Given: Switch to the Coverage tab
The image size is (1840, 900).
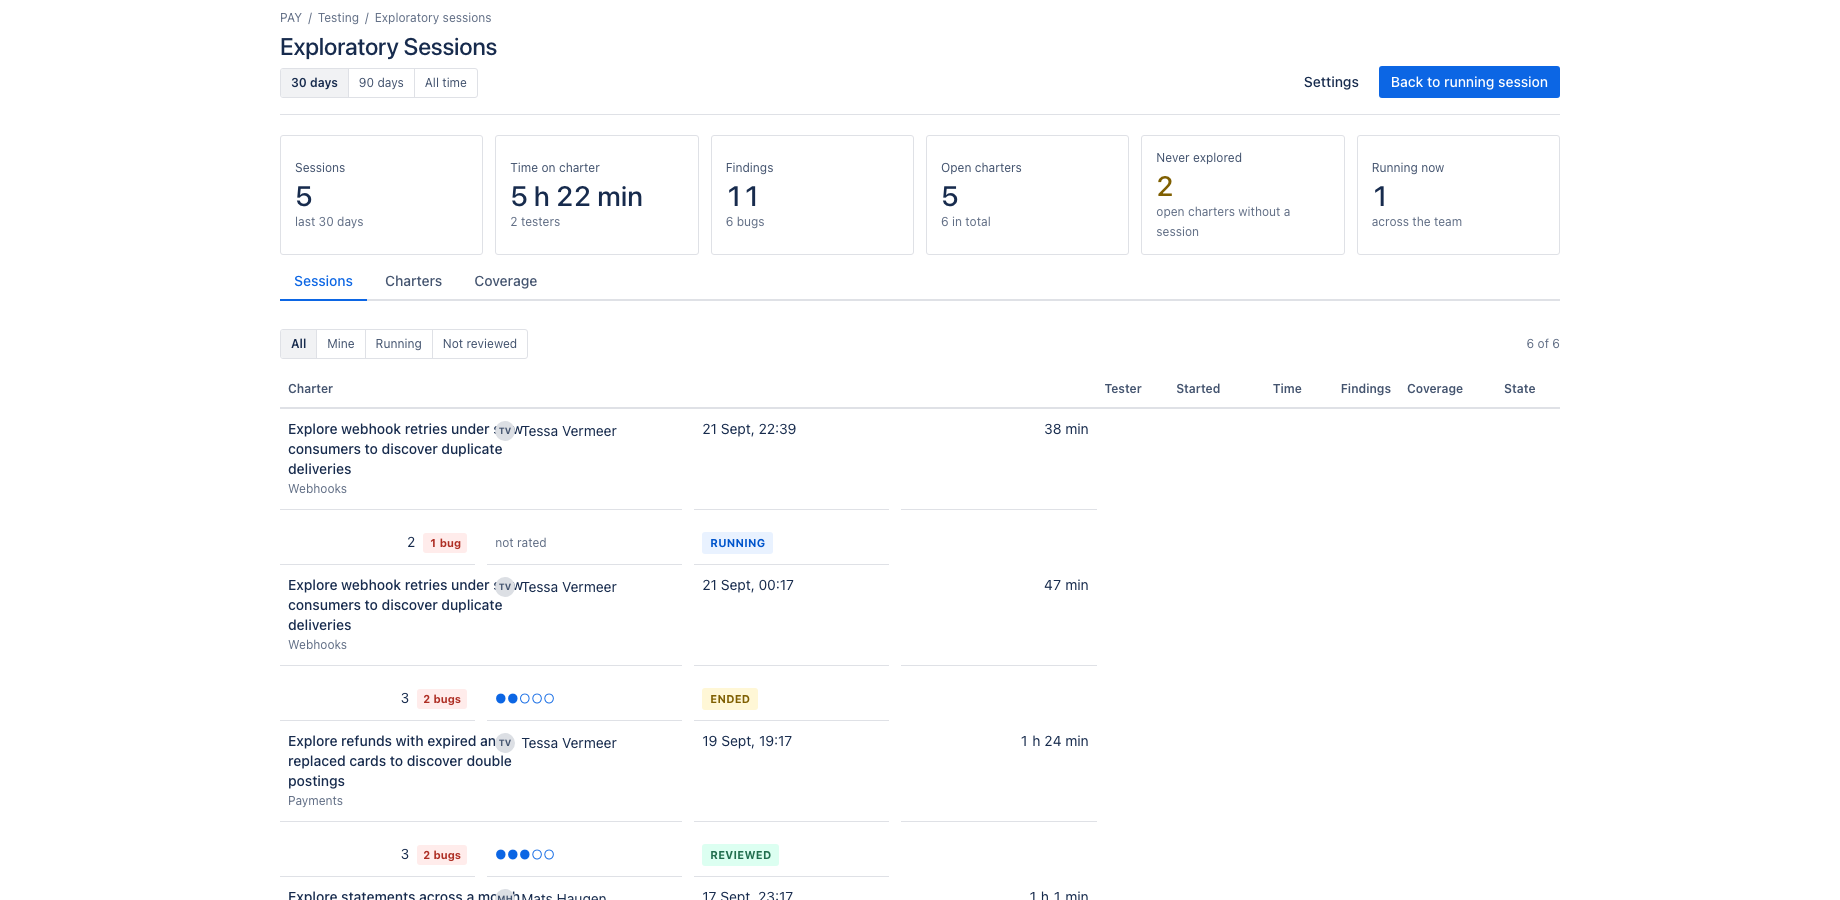Looking at the screenshot, I should (506, 281).
